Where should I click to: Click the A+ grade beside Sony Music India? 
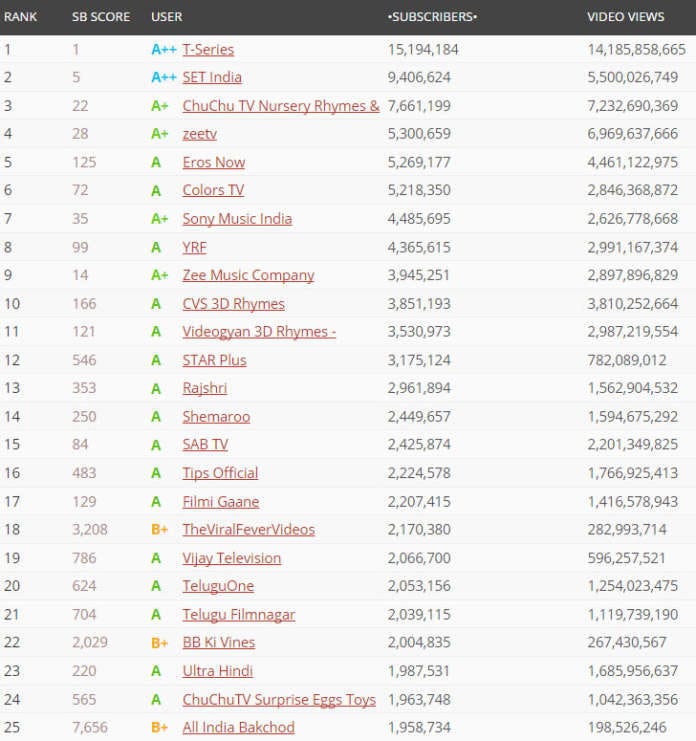(x=160, y=219)
